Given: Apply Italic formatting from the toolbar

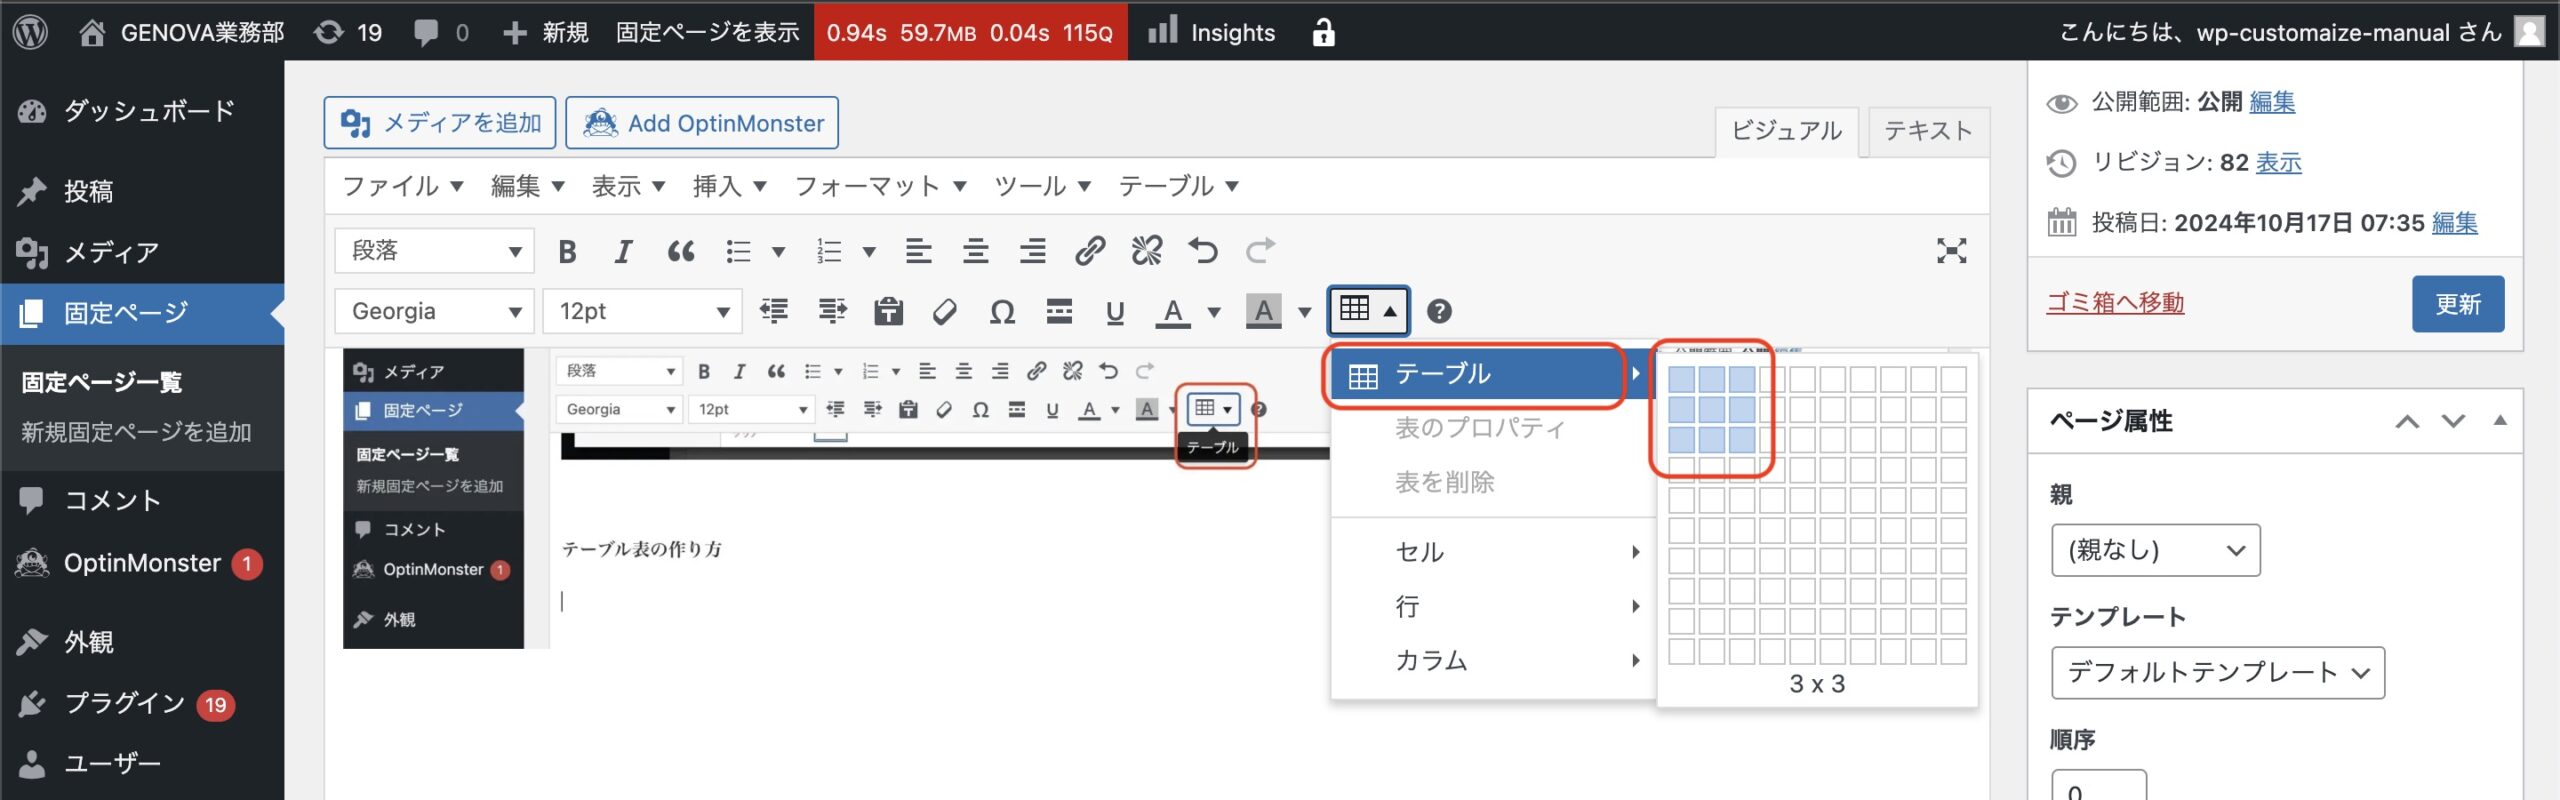Looking at the screenshot, I should [623, 251].
